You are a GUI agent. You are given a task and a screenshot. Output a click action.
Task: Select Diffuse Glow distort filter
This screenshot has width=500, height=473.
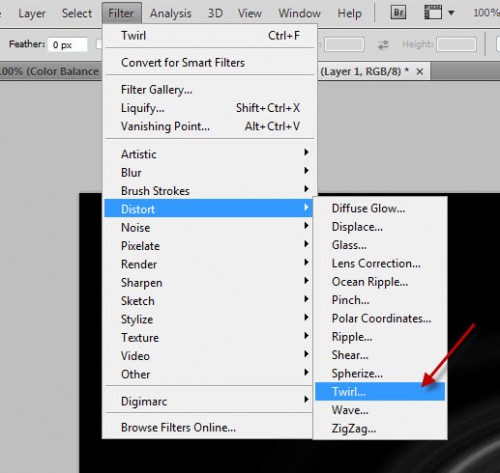click(x=380, y=208)
